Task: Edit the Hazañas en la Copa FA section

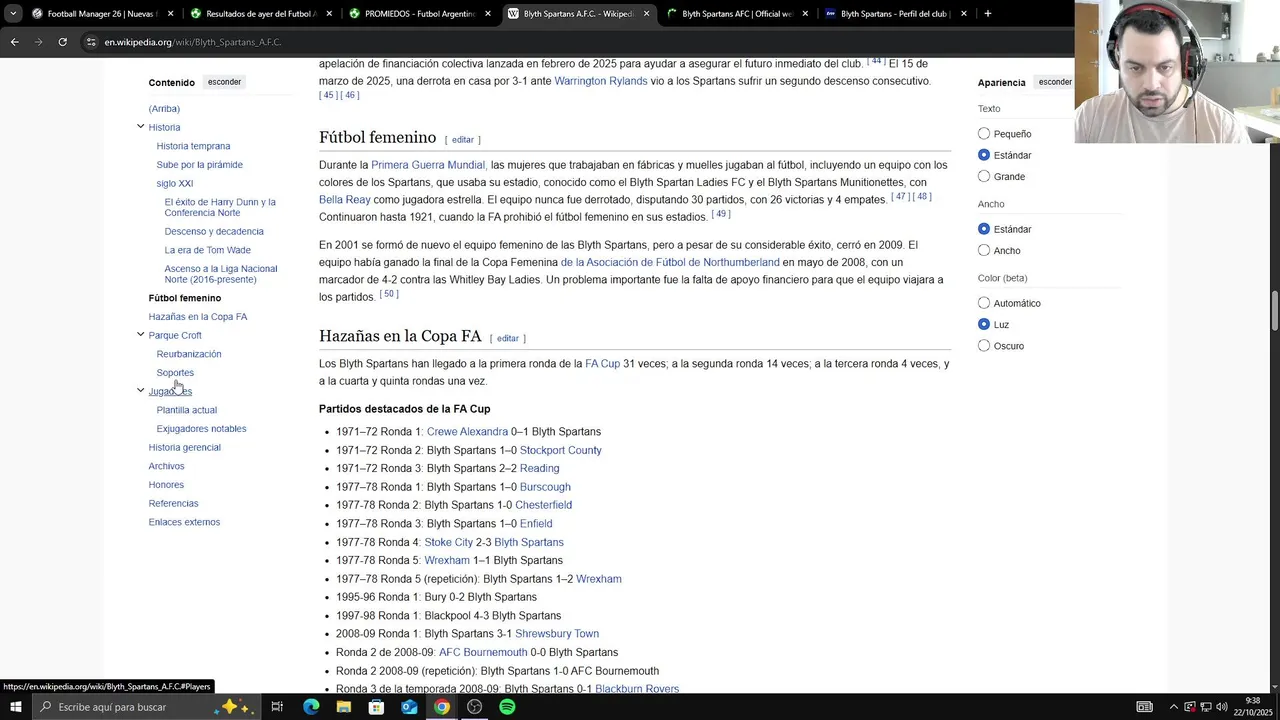Action: pyautogui.click(x=508, y=339)
